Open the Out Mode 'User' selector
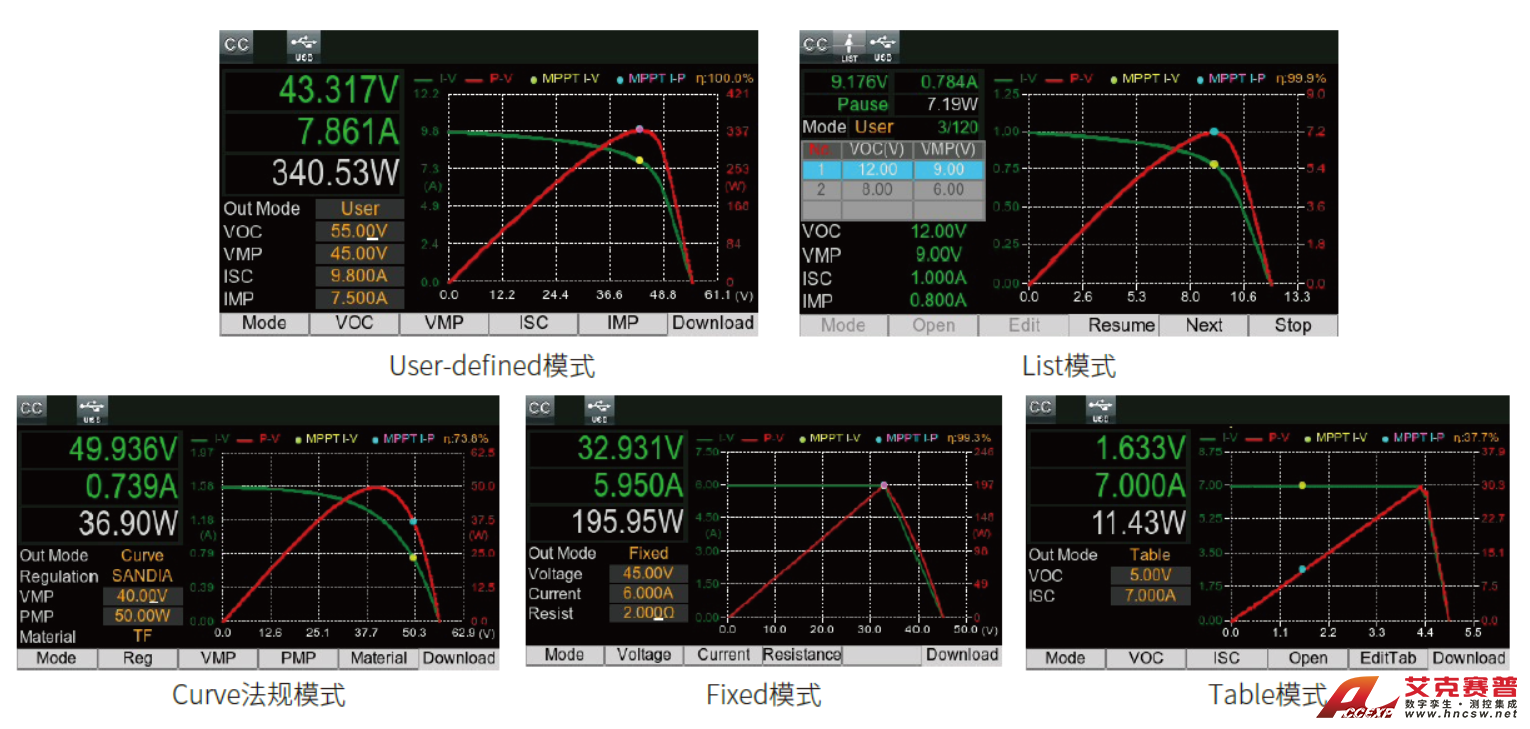Screen dimensions: 1530x729 (x=360, y=209)
